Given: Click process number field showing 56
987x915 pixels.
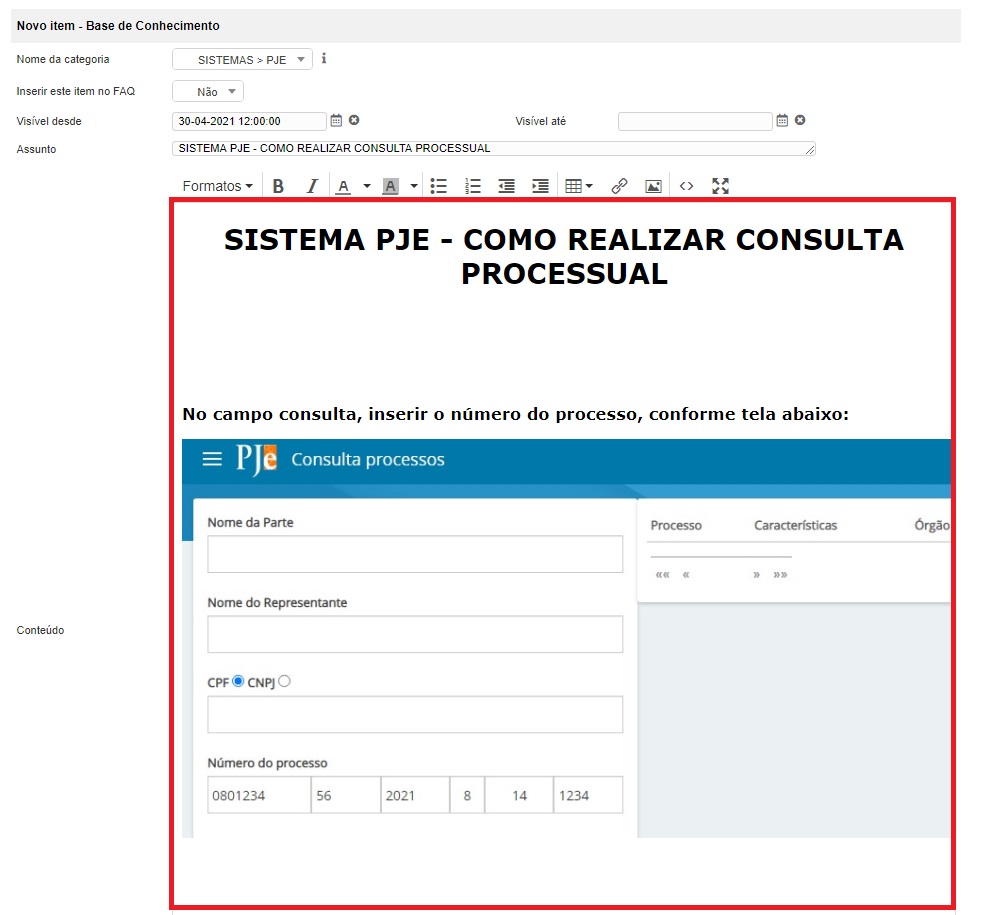Looking at the screenshot, I should [x=346, y=795].
